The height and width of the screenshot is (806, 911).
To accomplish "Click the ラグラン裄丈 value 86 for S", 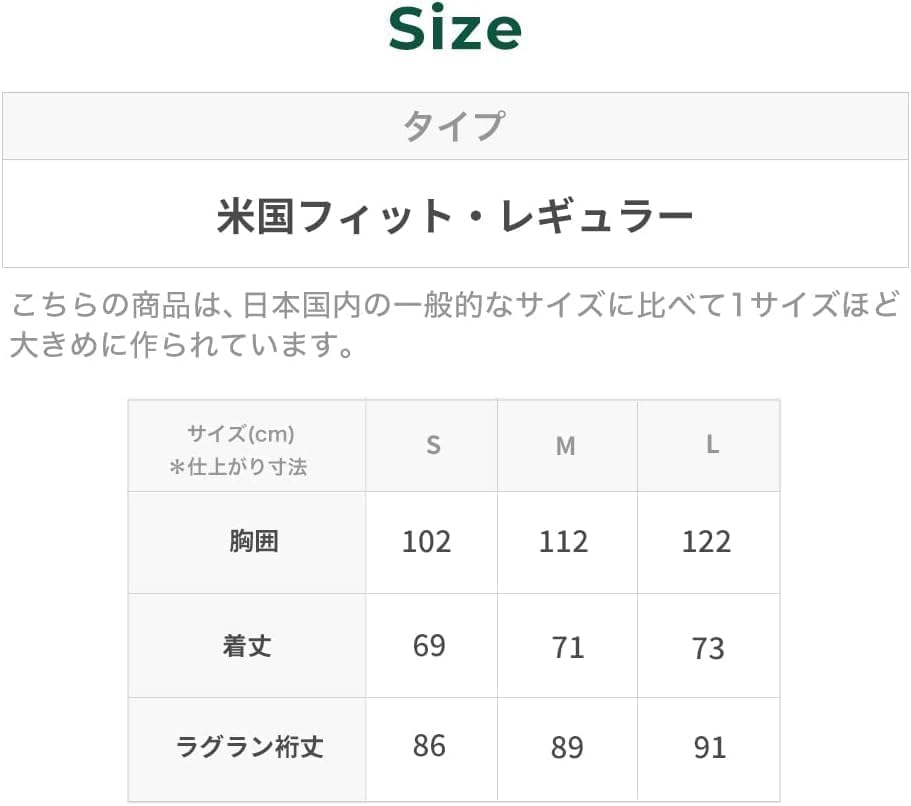I will tap(429, 746).
